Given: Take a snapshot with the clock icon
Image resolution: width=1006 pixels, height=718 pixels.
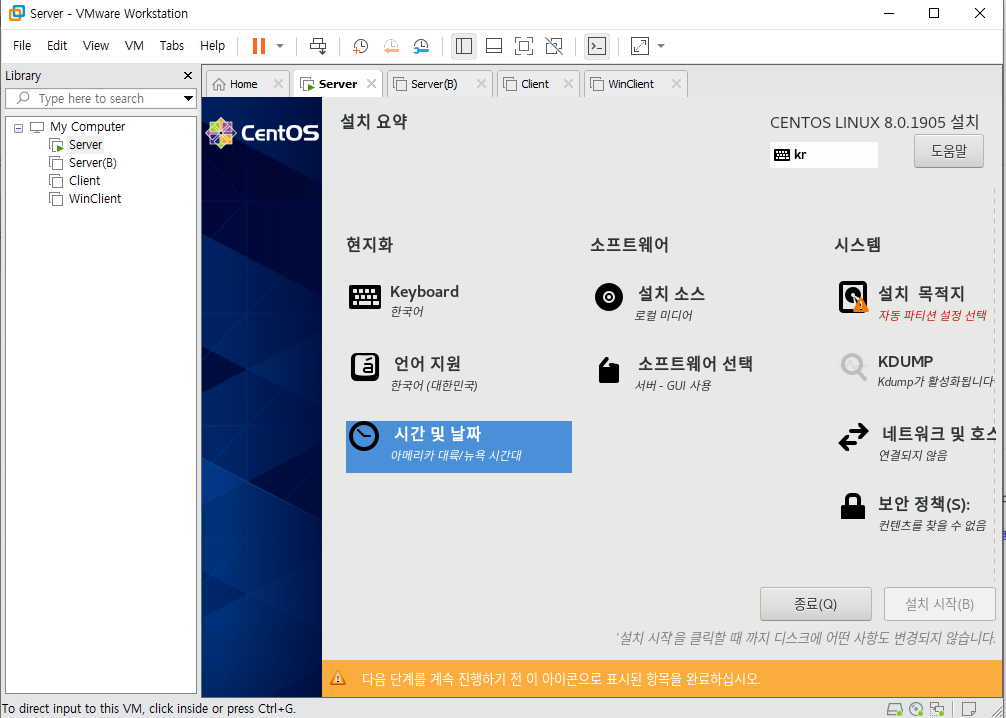Looking at the screenshot, I should click(361, 46).
